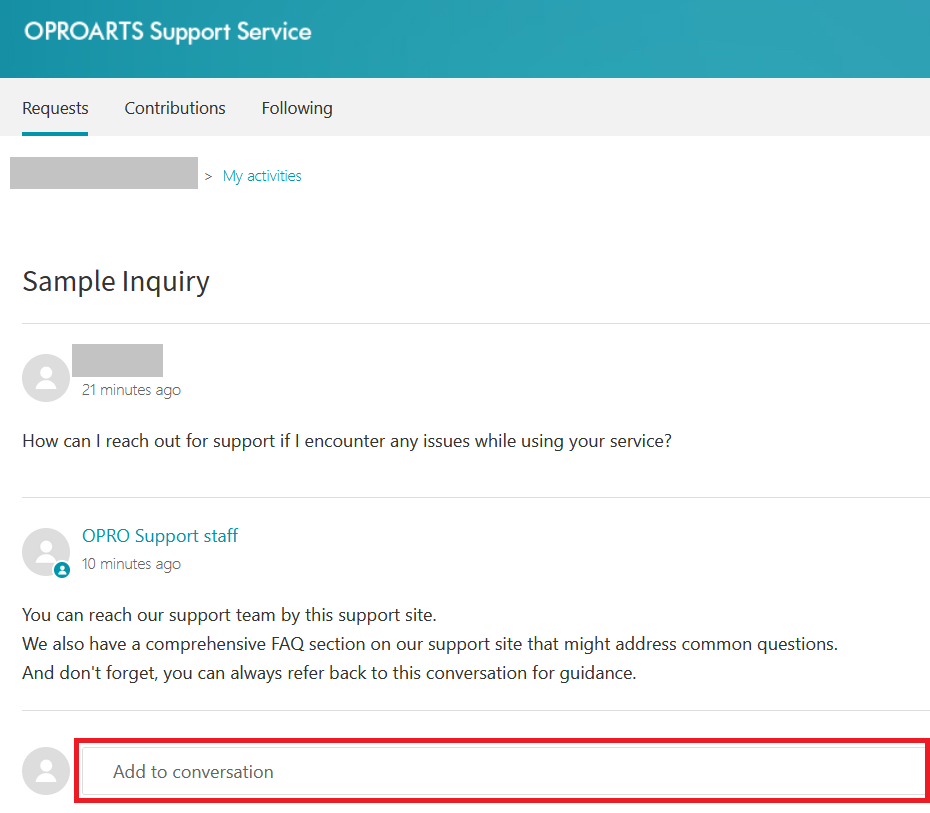
Task: Click the requester's question text
Action: click(x=346, y=441)
